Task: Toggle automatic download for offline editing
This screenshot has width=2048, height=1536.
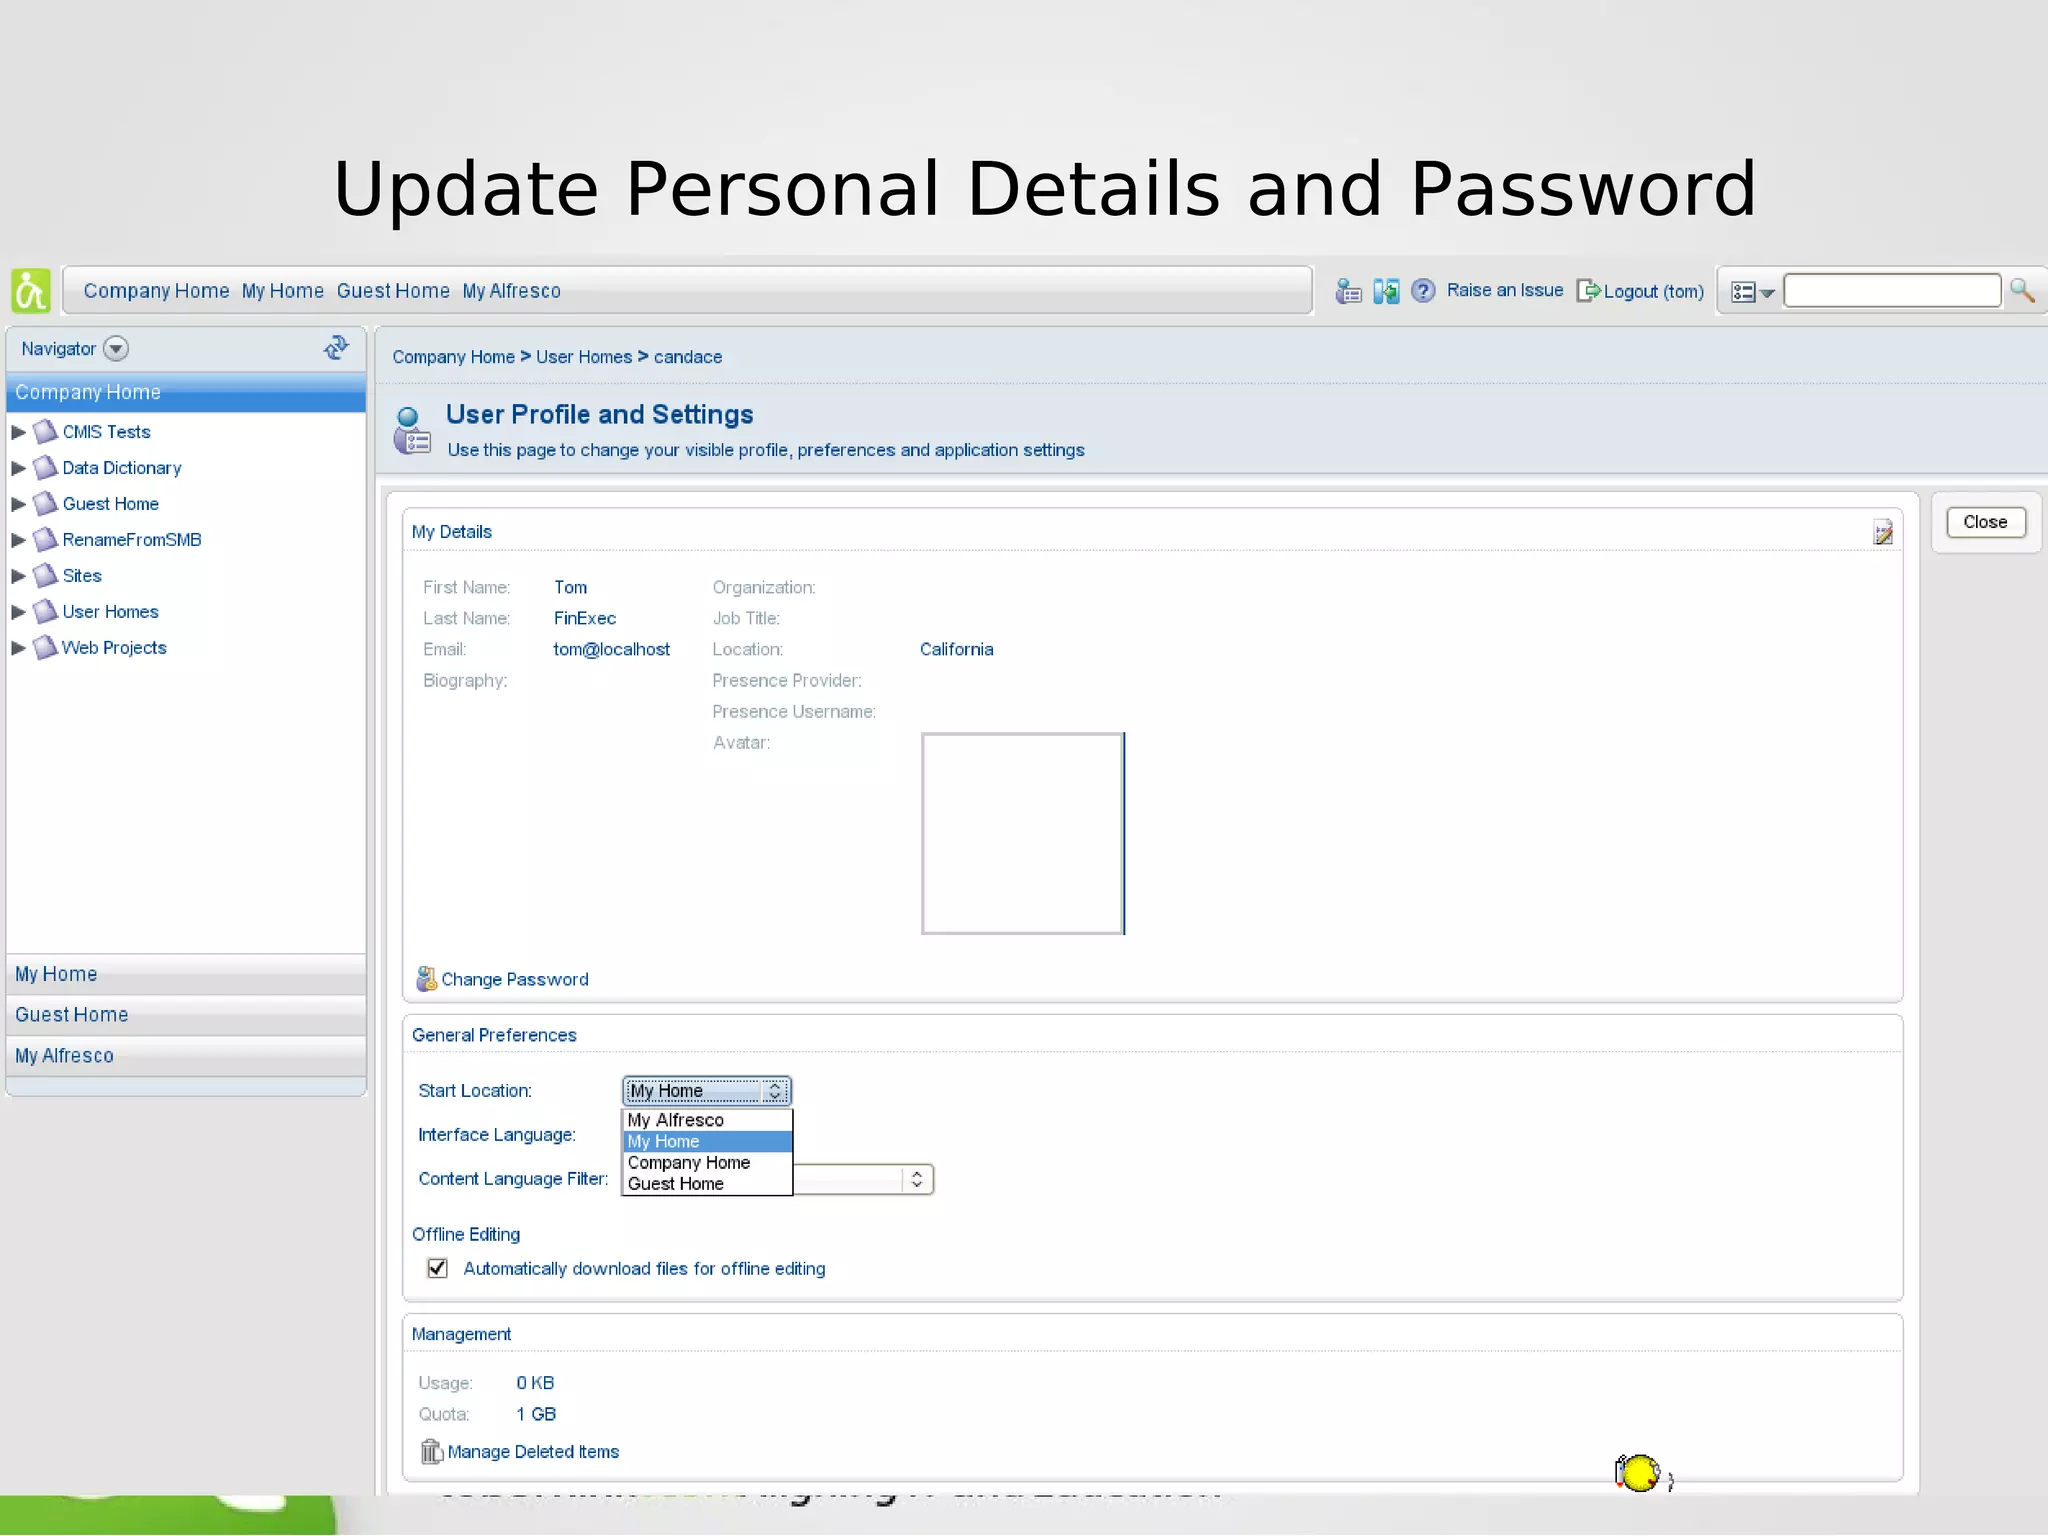Action: coord(437,1268)
